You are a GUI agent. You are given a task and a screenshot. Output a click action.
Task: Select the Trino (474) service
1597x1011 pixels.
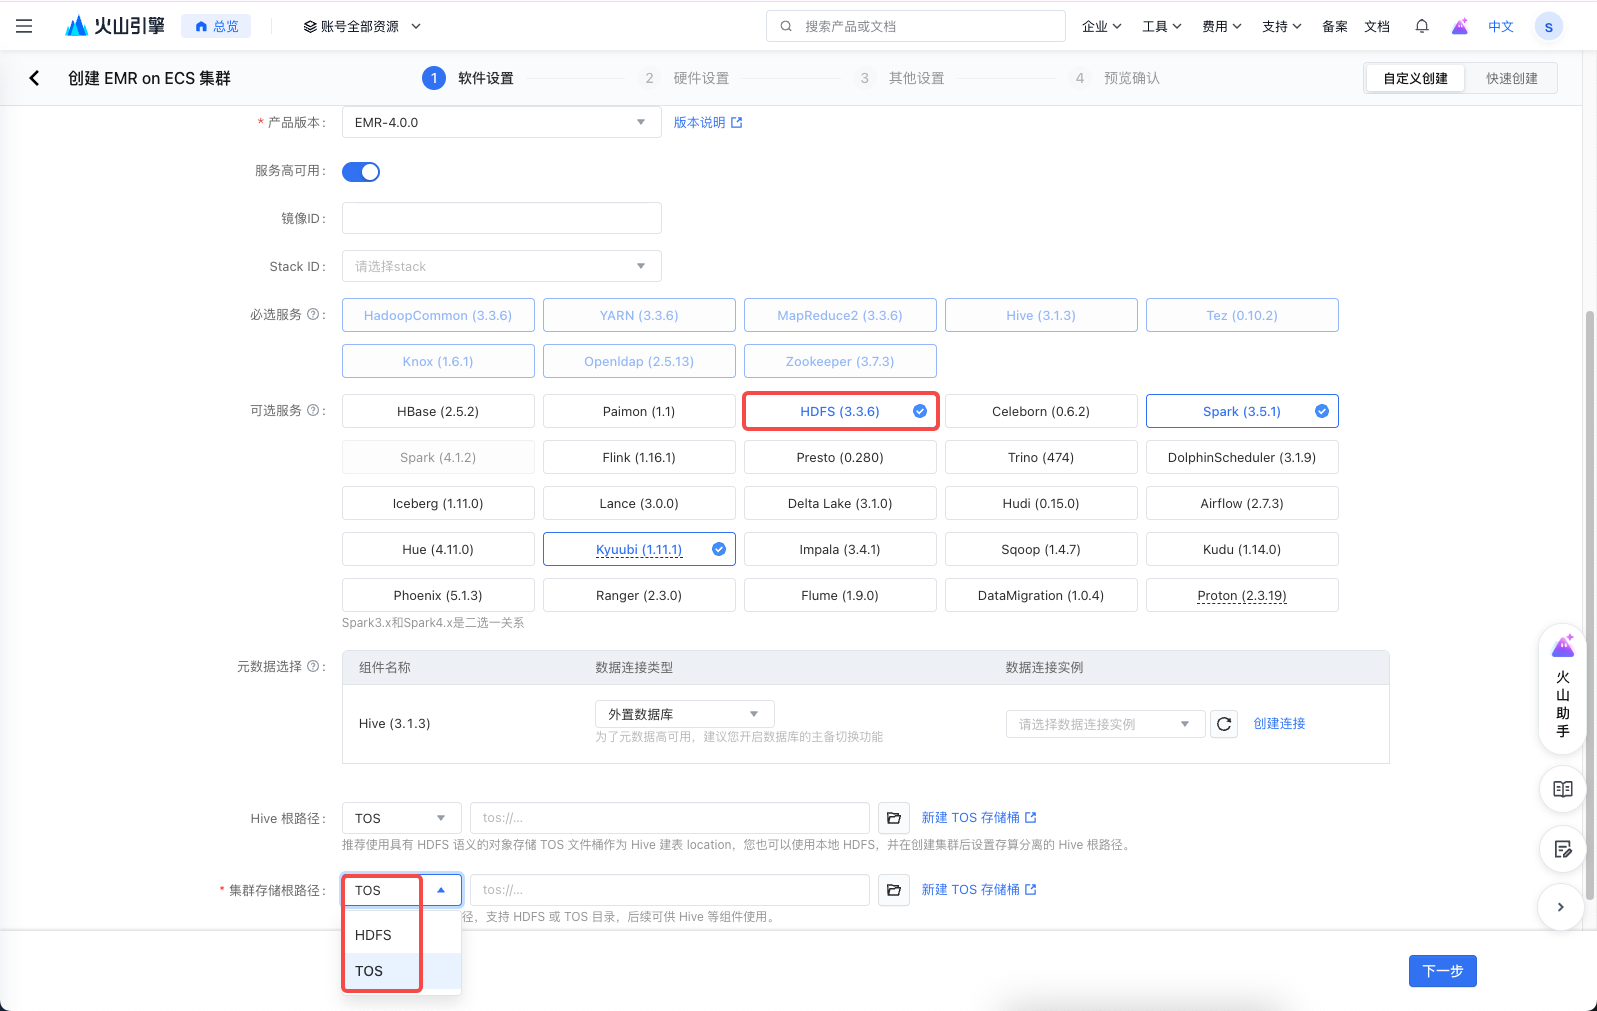1041,457
